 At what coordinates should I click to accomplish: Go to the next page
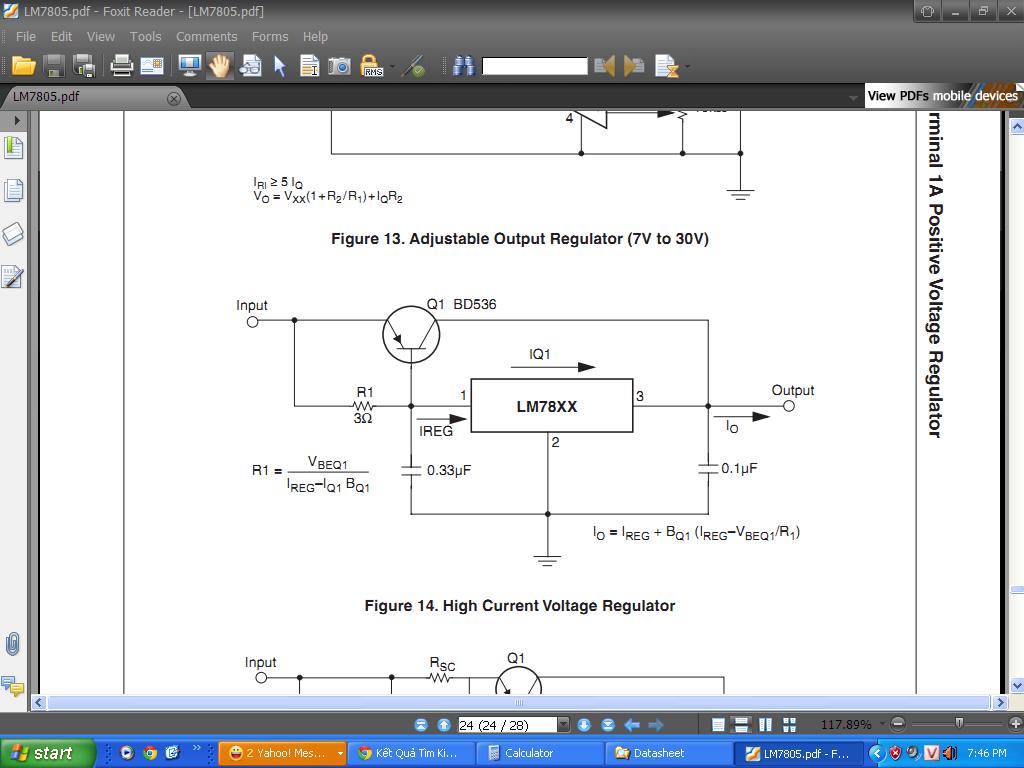pos(584,725)
